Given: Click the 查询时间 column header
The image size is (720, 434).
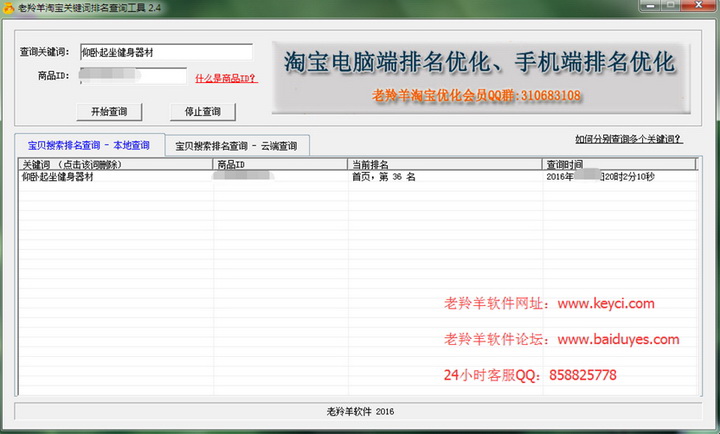Looking at the screenshot, I should tap(619, 164).
